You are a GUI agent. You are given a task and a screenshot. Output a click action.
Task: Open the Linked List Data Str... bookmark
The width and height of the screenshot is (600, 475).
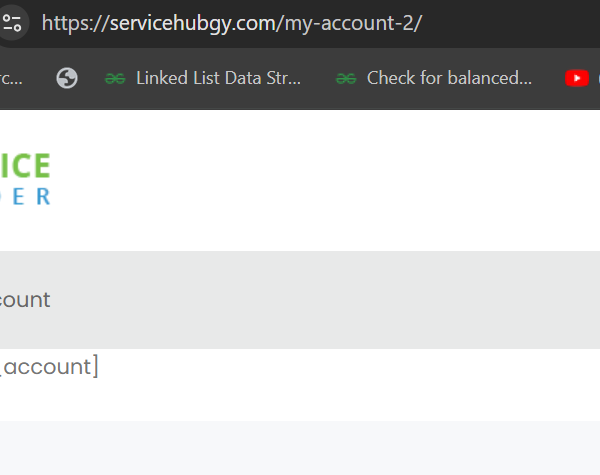pos(218,78)
